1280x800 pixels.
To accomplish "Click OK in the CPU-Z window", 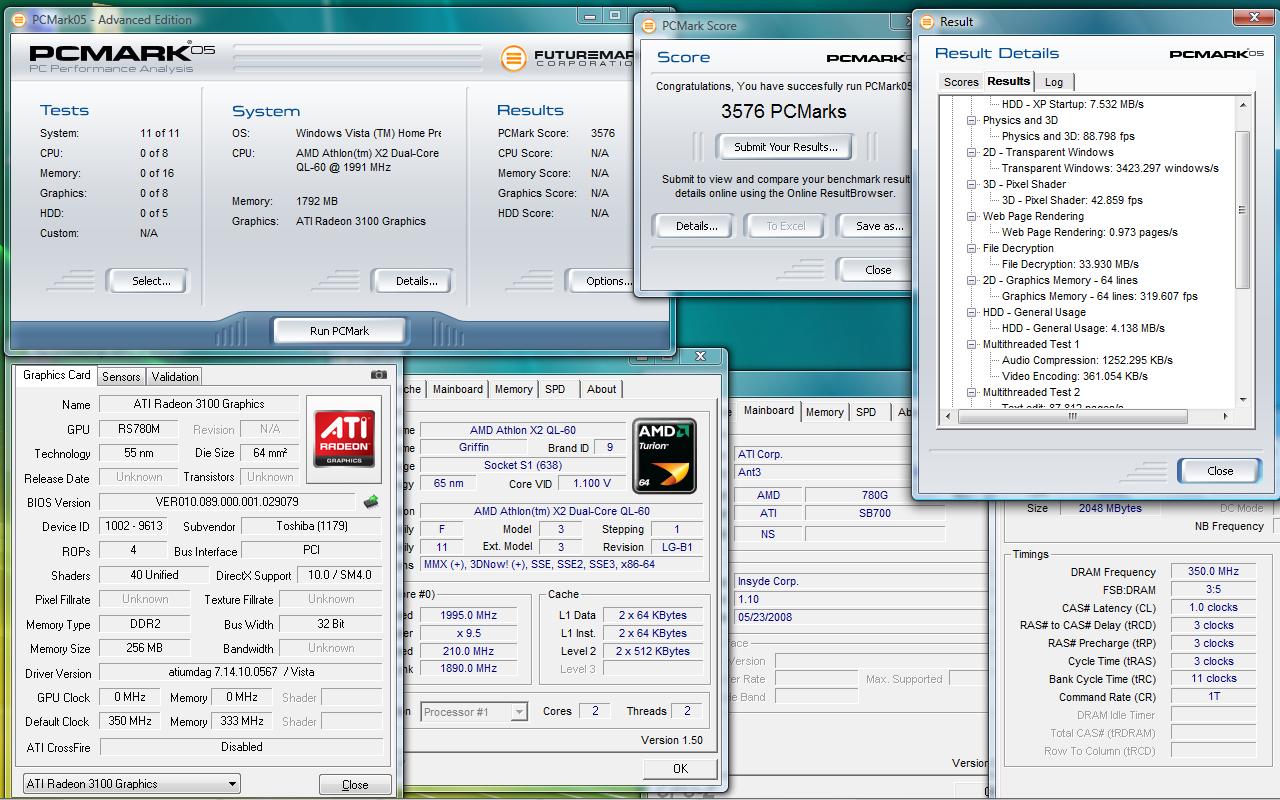I will [680, 768].
